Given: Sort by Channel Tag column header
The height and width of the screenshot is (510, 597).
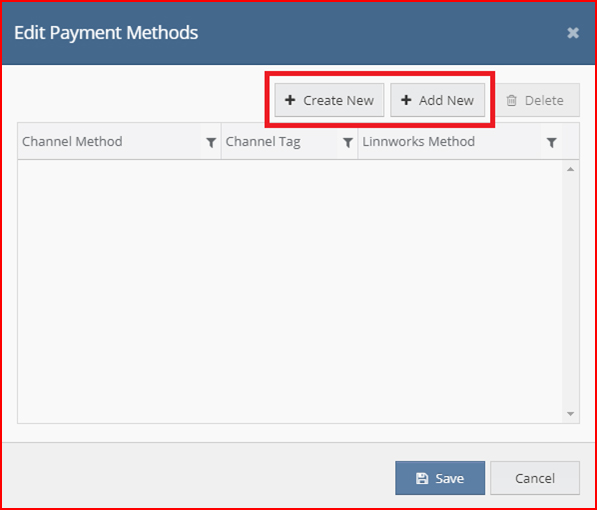Looking at the screenshot, I should click(x=263, y=141).
